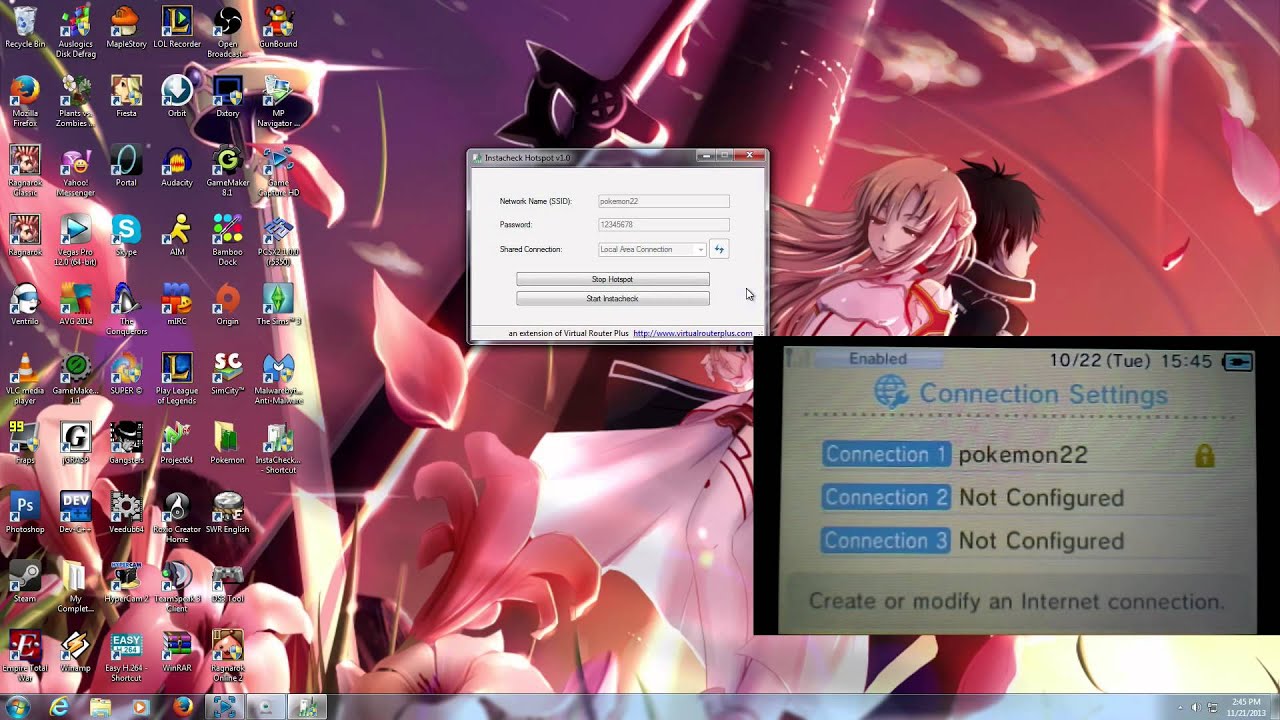Select Connection 2 on the 3DS screen
The image size is (1280, 720).
pos(973,497)
